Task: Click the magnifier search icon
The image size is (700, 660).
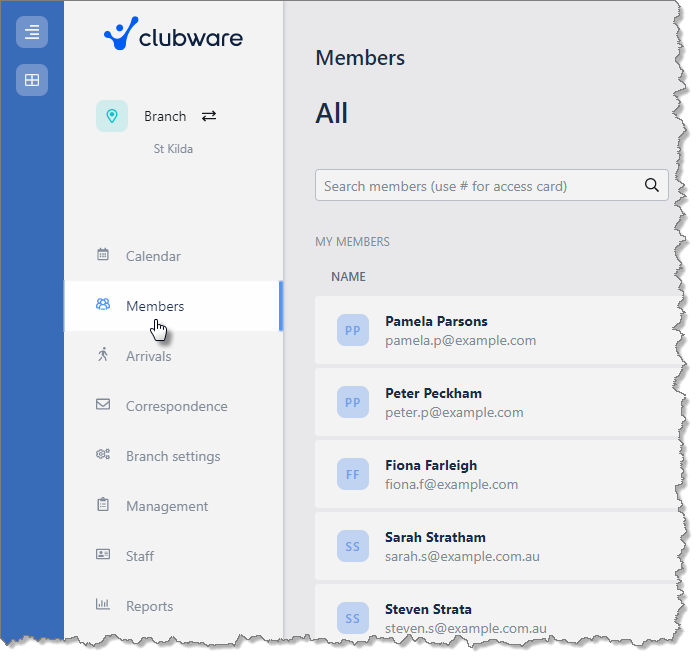Action: [x=652, y=185]
